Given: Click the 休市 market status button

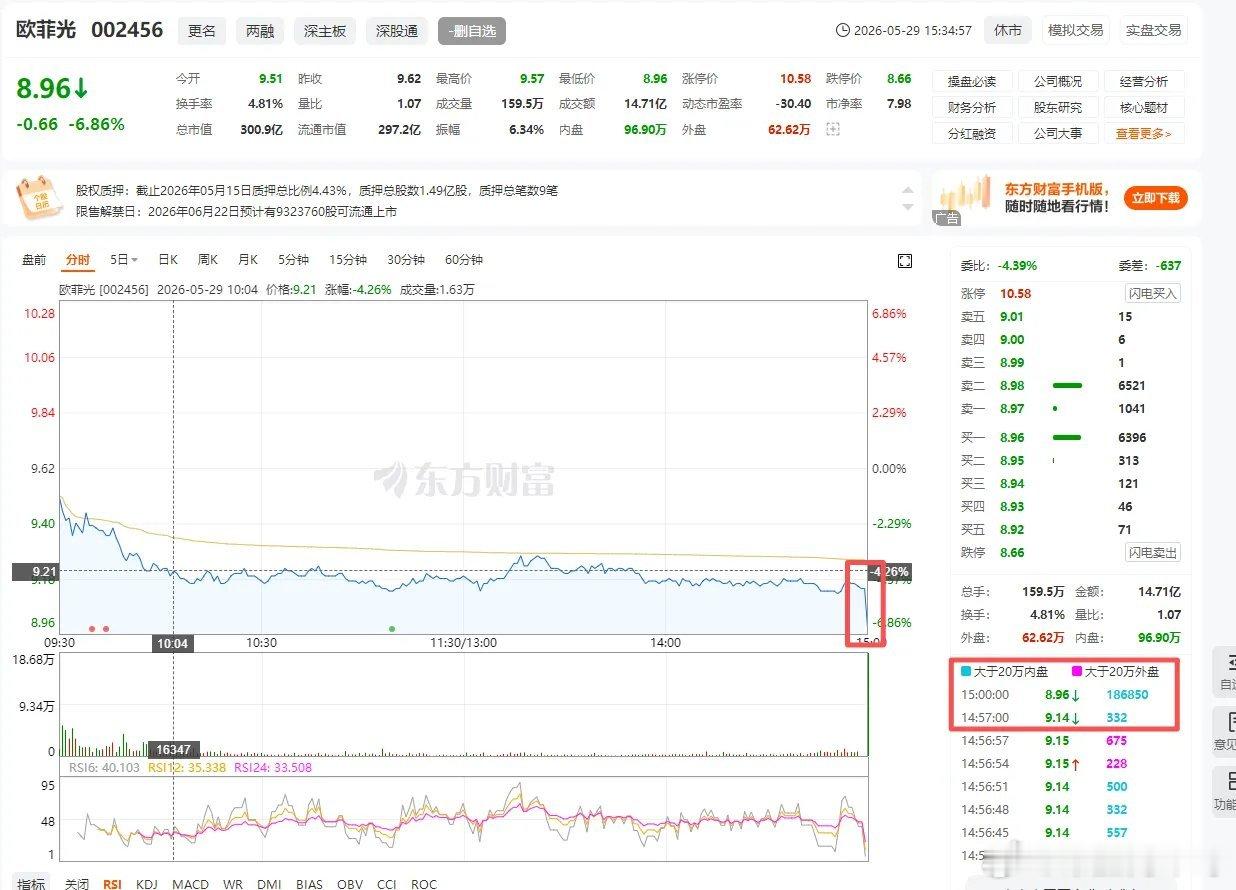Looking at the screenshot, I should pos(1008,30).
